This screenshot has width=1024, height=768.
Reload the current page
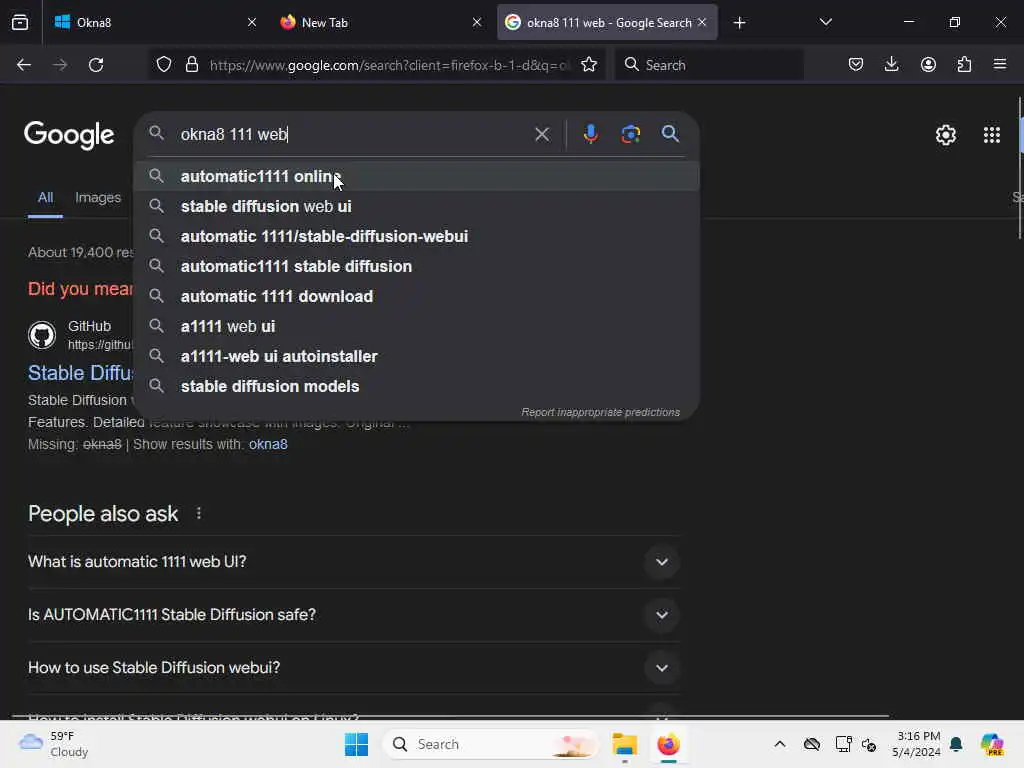[x=96, y=65]
